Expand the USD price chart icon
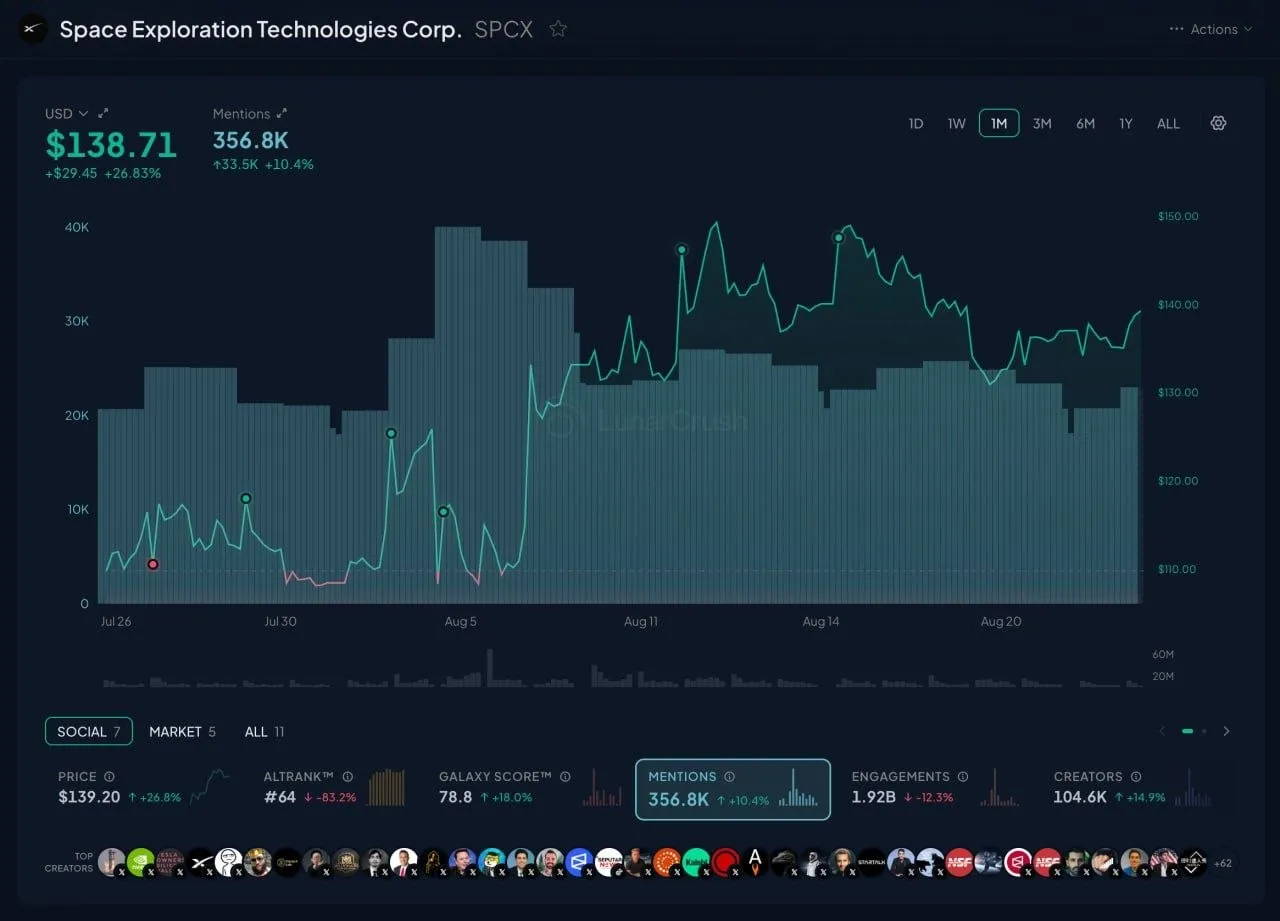 [x=103, y=114]
